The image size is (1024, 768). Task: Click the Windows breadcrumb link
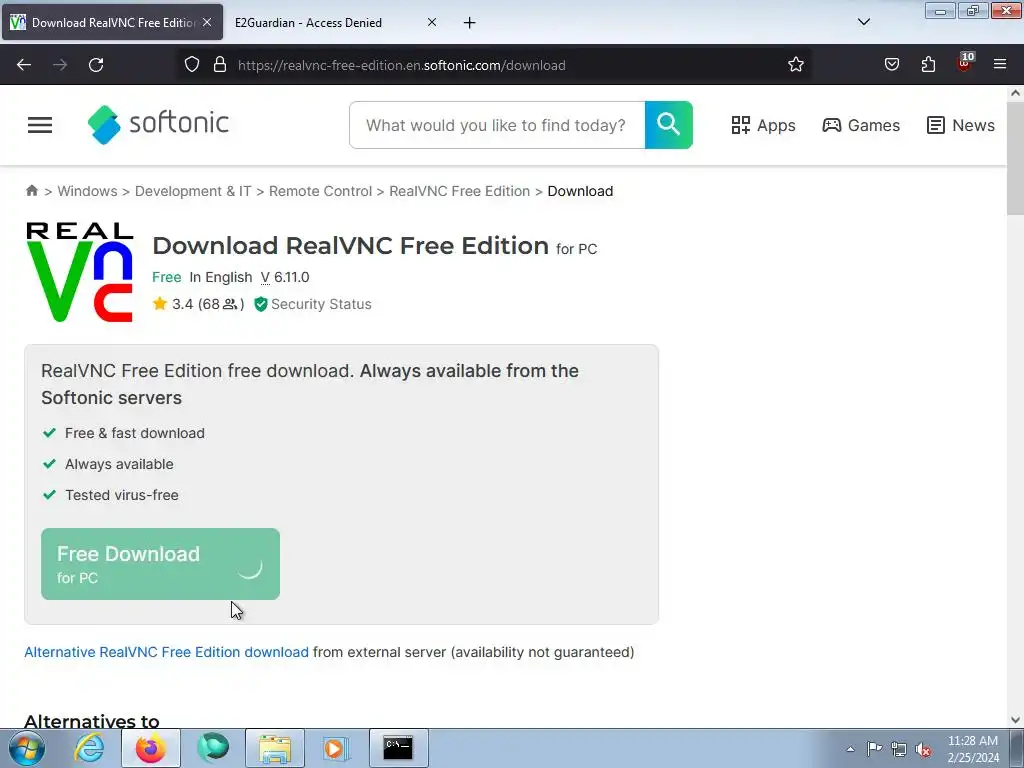point(88,191)
